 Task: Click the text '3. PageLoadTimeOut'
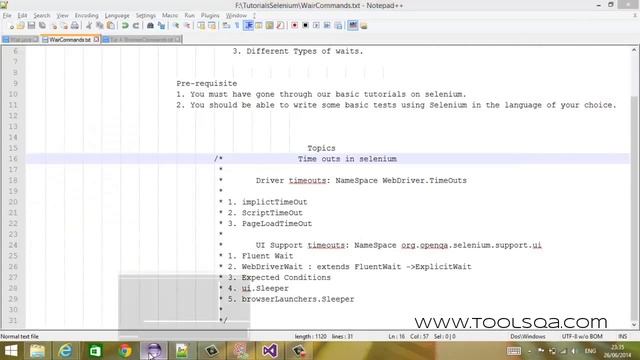(270, 224)
